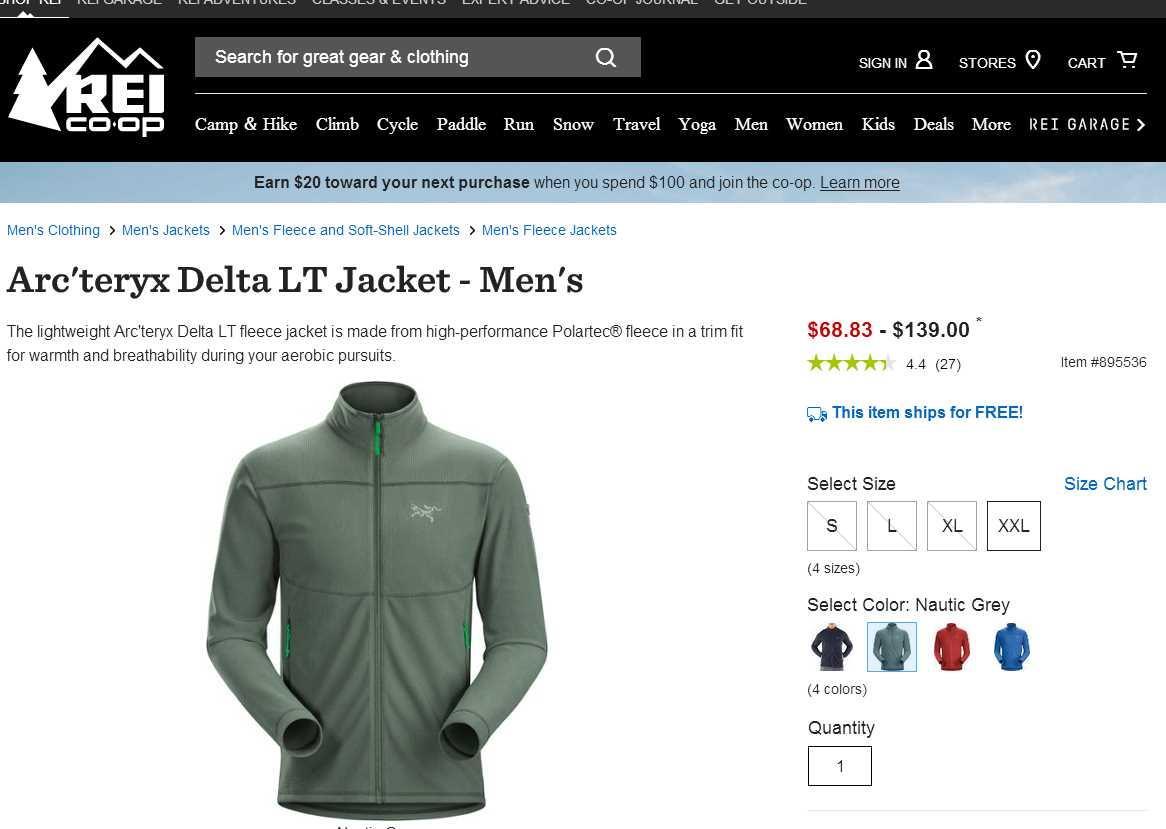Go to REI Co-op logo homepage
Screen dimensions: 1166x829
pyautogui.click(x=86, y=88)
